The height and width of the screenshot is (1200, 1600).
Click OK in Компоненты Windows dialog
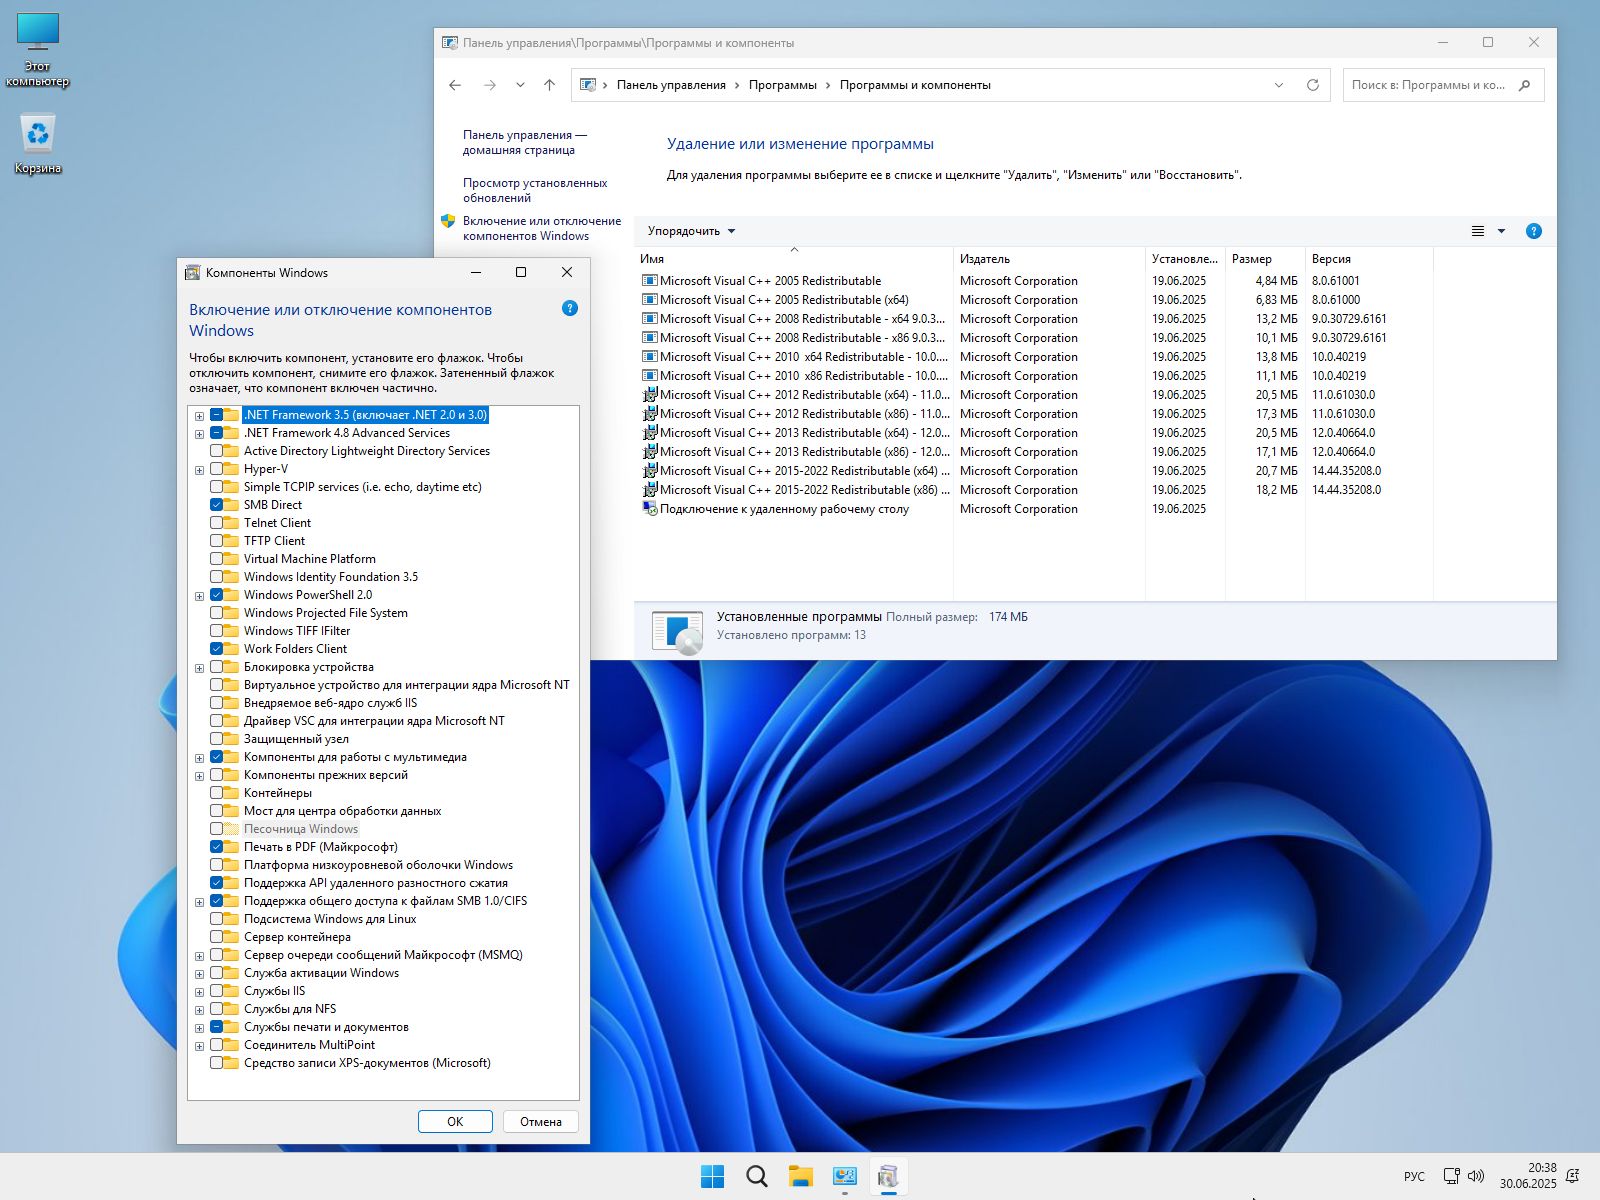pyautogui.click(x=455, y=1121)
